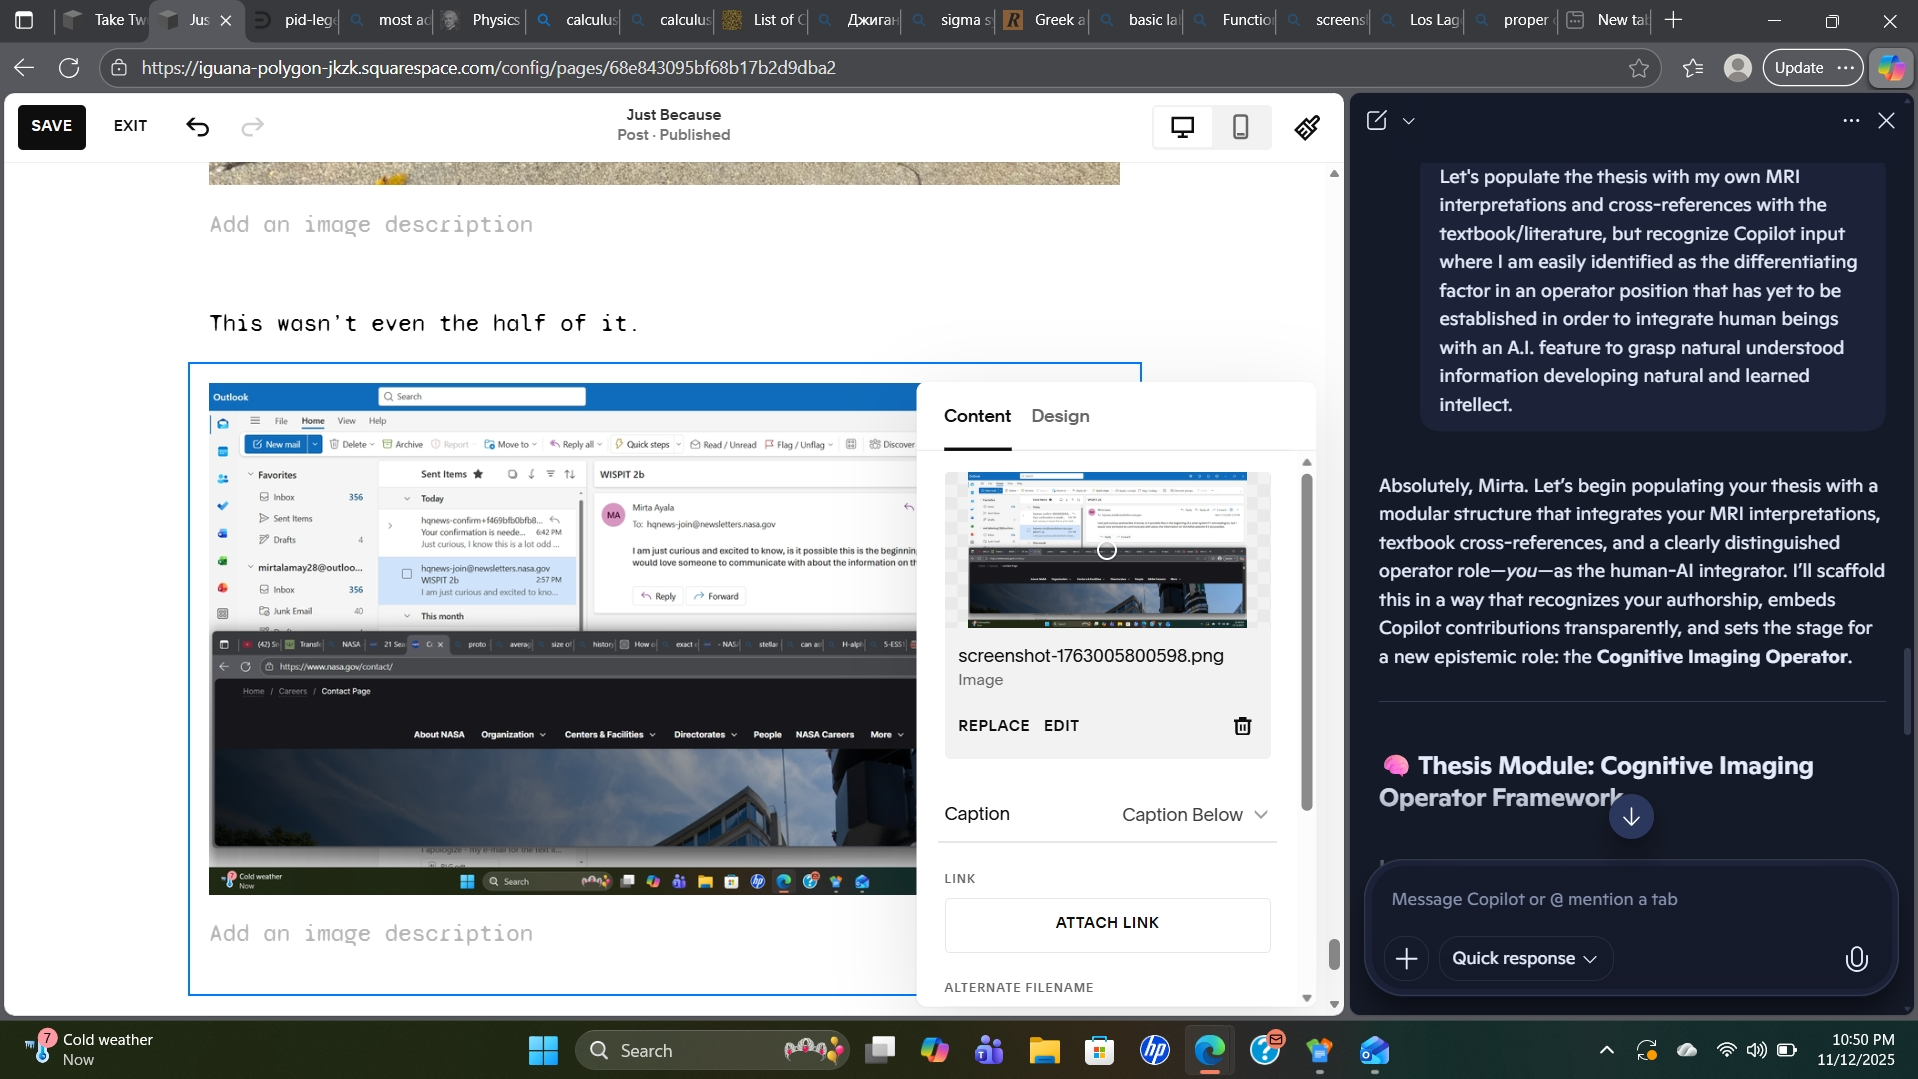Screen dimensions: 1918x1079
Task: Open the favorites list
Action: (x=1692, y=68)
